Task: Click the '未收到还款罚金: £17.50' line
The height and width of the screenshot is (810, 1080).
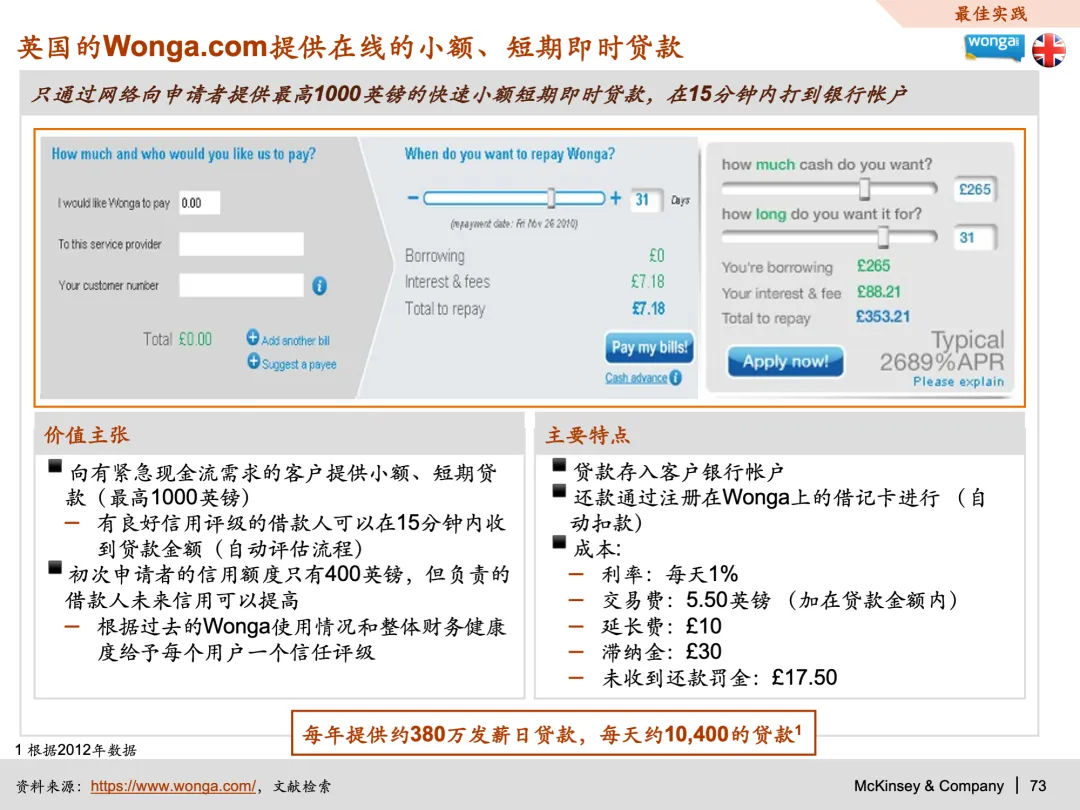Action: [719, 678]
